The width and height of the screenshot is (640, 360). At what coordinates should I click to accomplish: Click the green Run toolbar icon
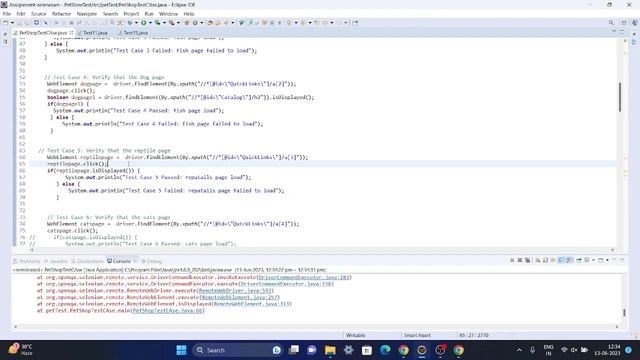[x=144, y=22]
